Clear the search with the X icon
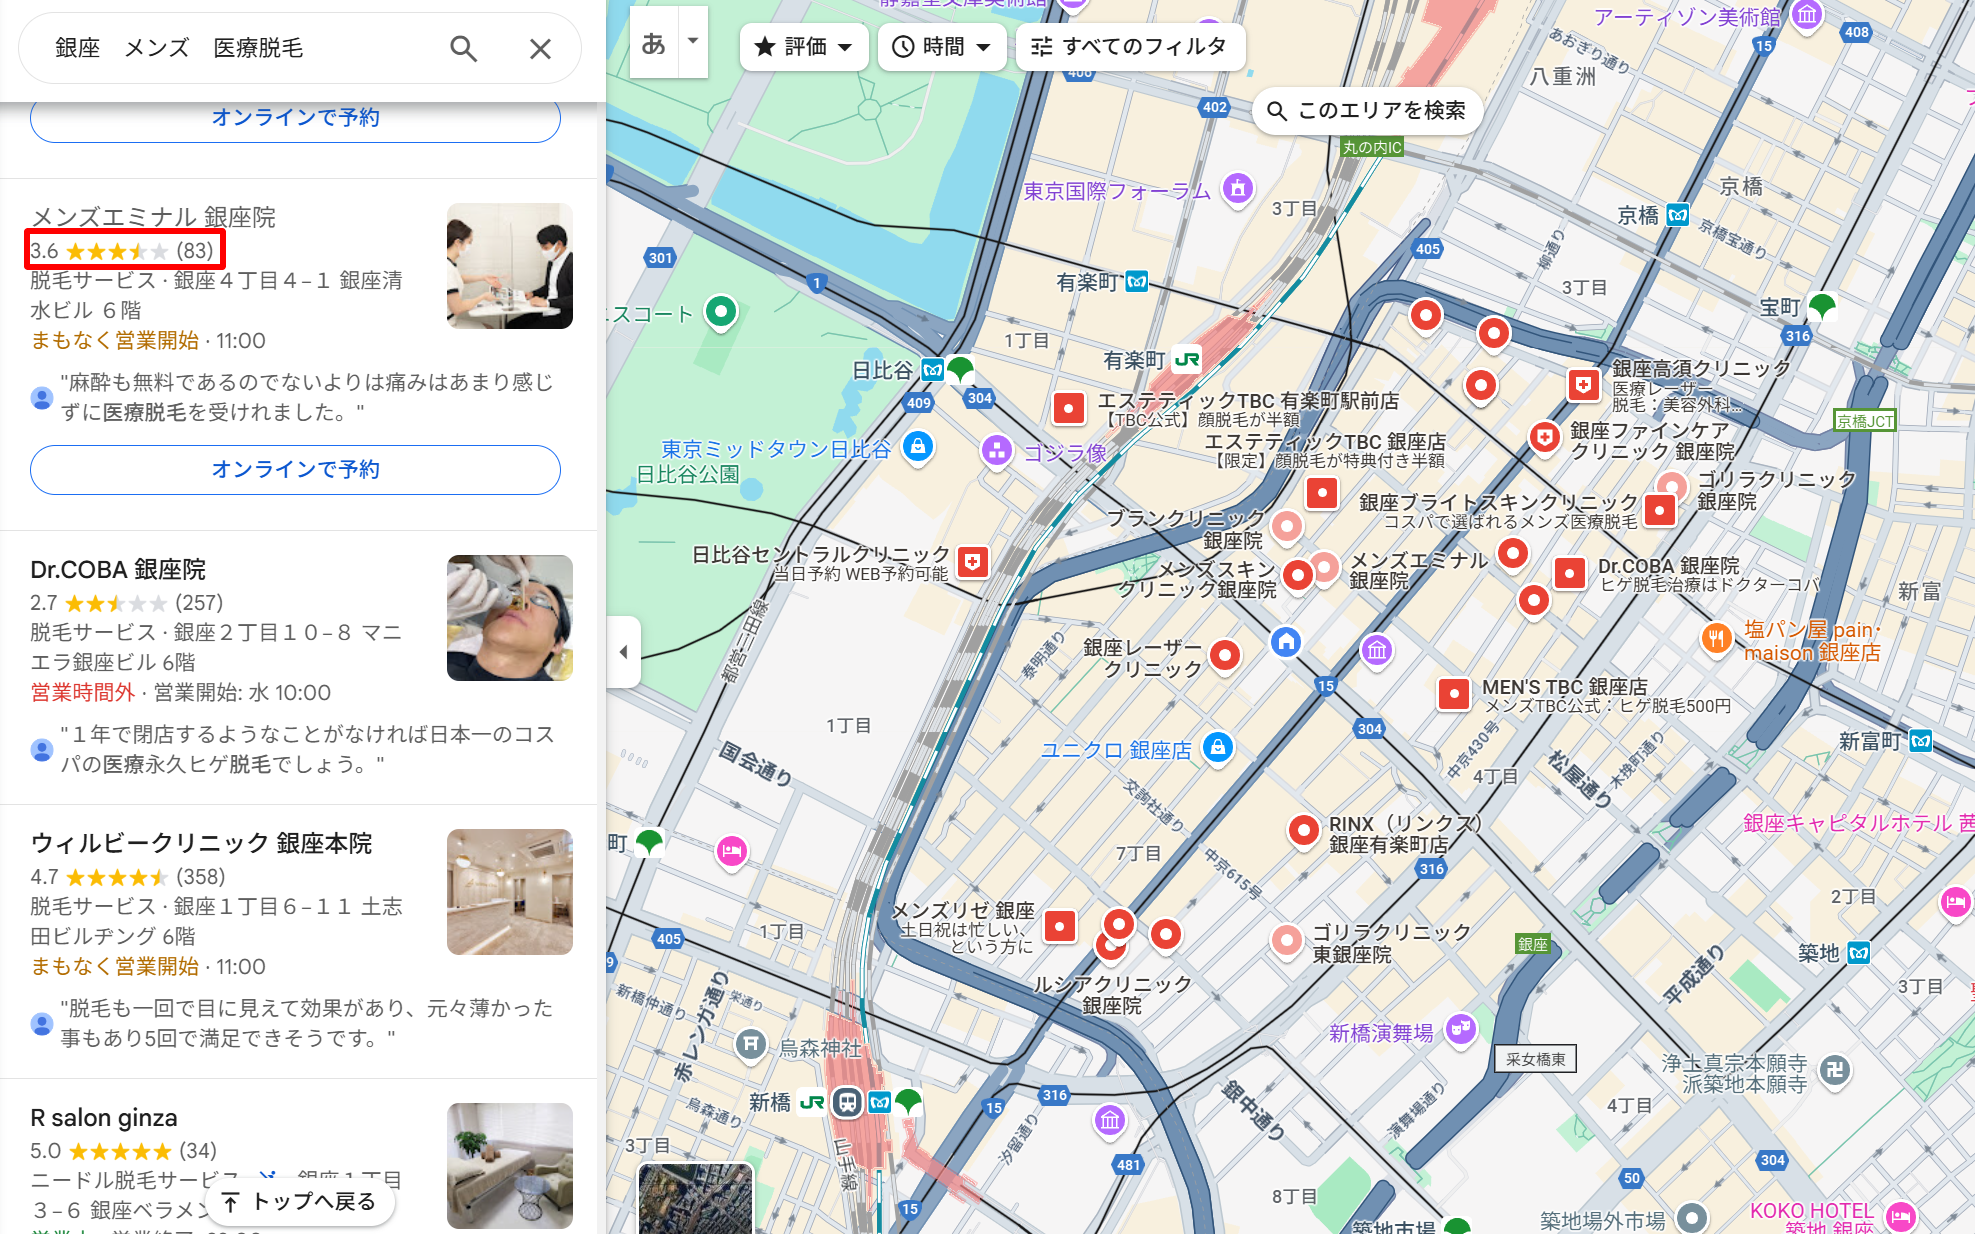Image resolution: width=1975 pixels, height=1234 pixels. pyautogui.click(x=540, y=48)
